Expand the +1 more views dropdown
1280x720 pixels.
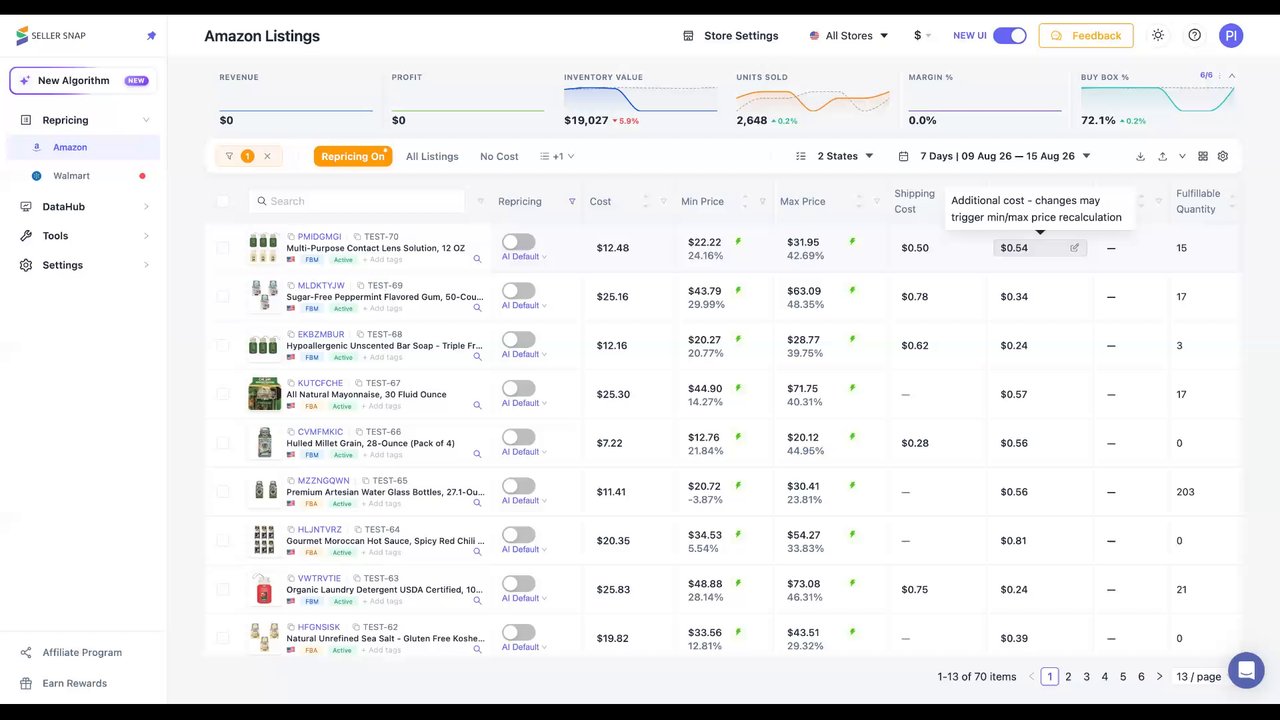(557, 156)
